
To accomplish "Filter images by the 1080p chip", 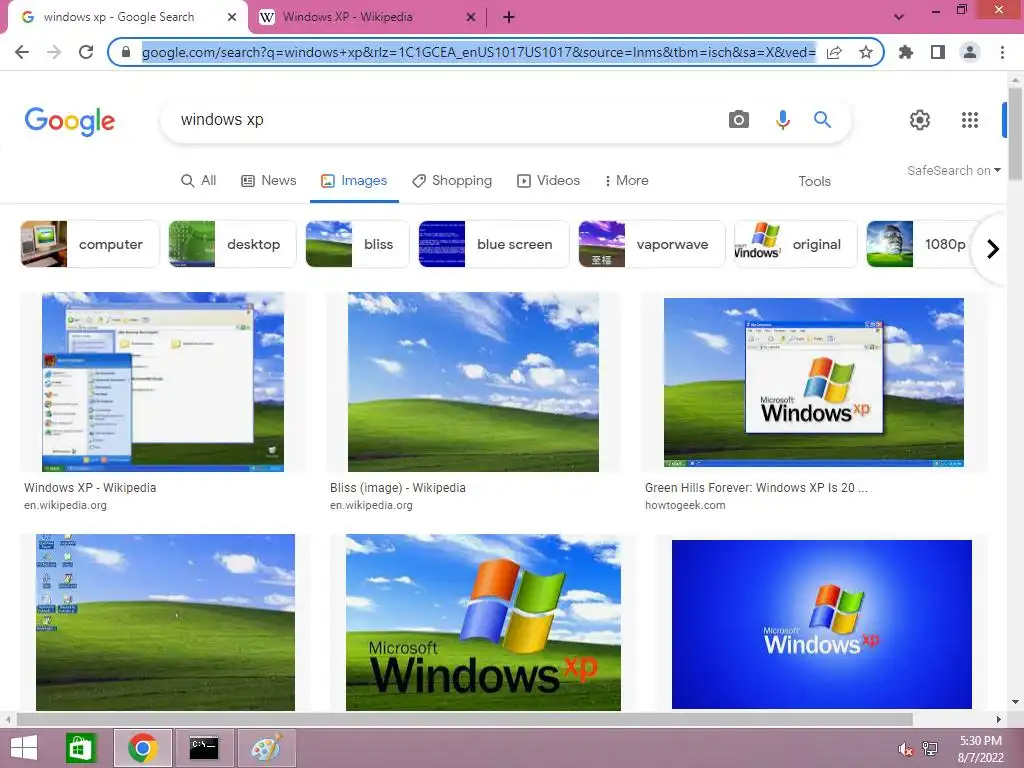I will click(921, 244).
